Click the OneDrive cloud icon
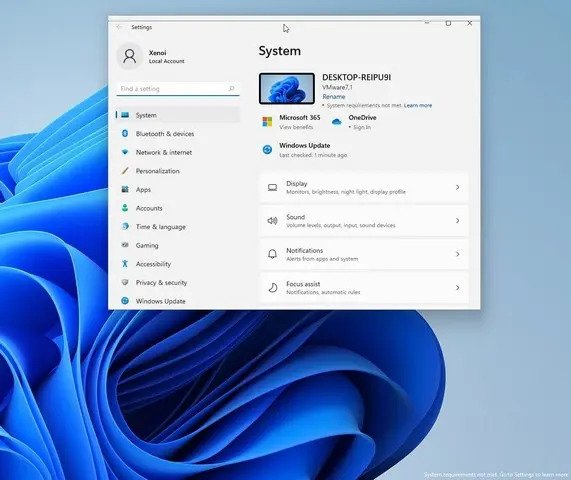This screenshot has width=571, height=480. [336, 122]
